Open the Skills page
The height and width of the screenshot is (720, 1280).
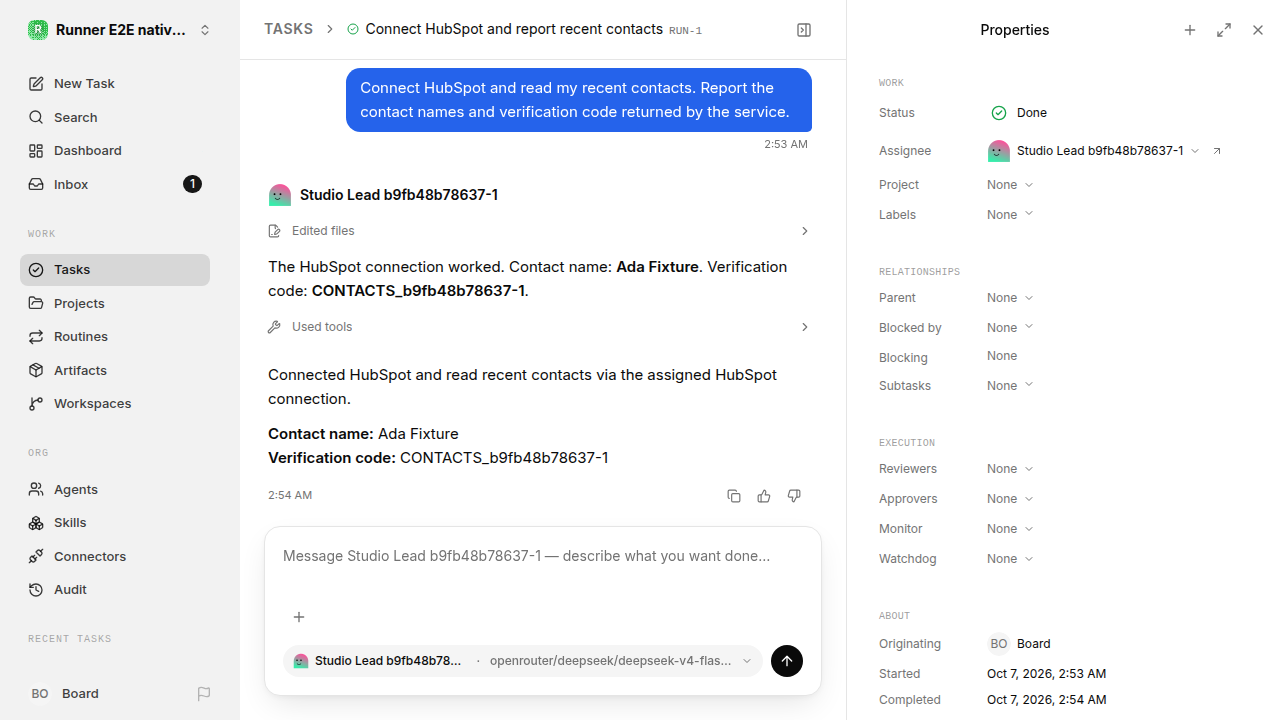click(115, 523)
